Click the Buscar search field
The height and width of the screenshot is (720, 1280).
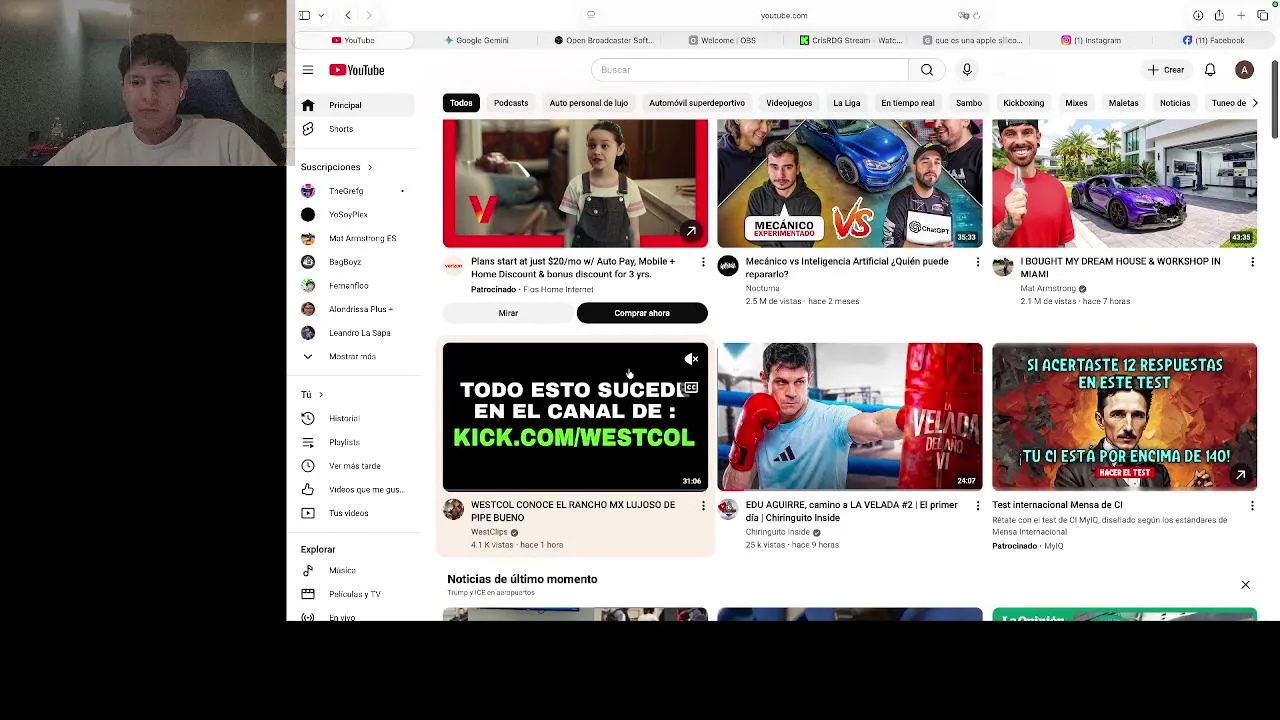(750, 70)
